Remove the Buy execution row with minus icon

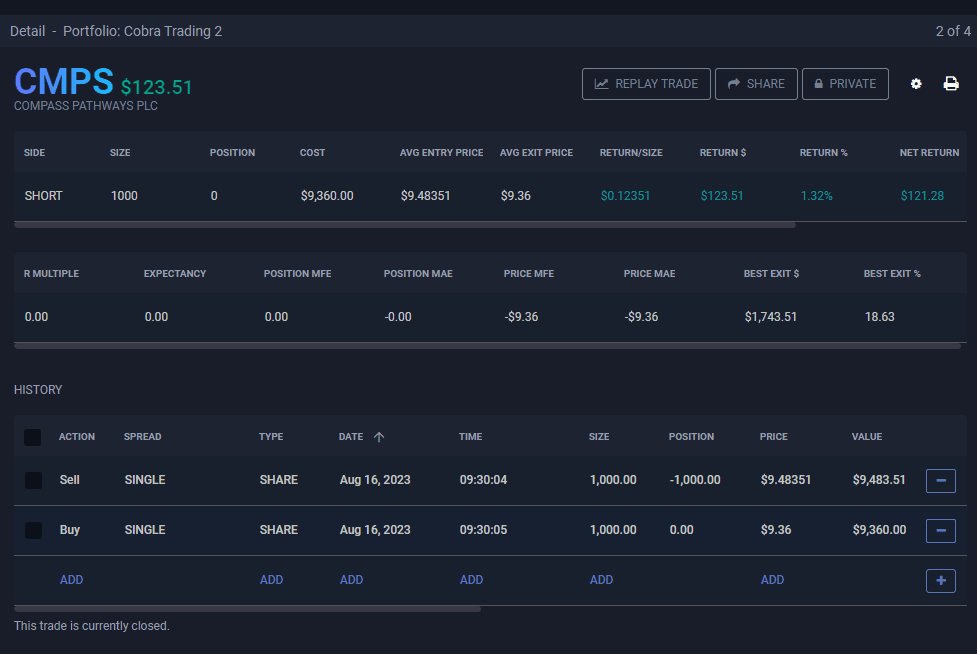(x=940, y=531)
